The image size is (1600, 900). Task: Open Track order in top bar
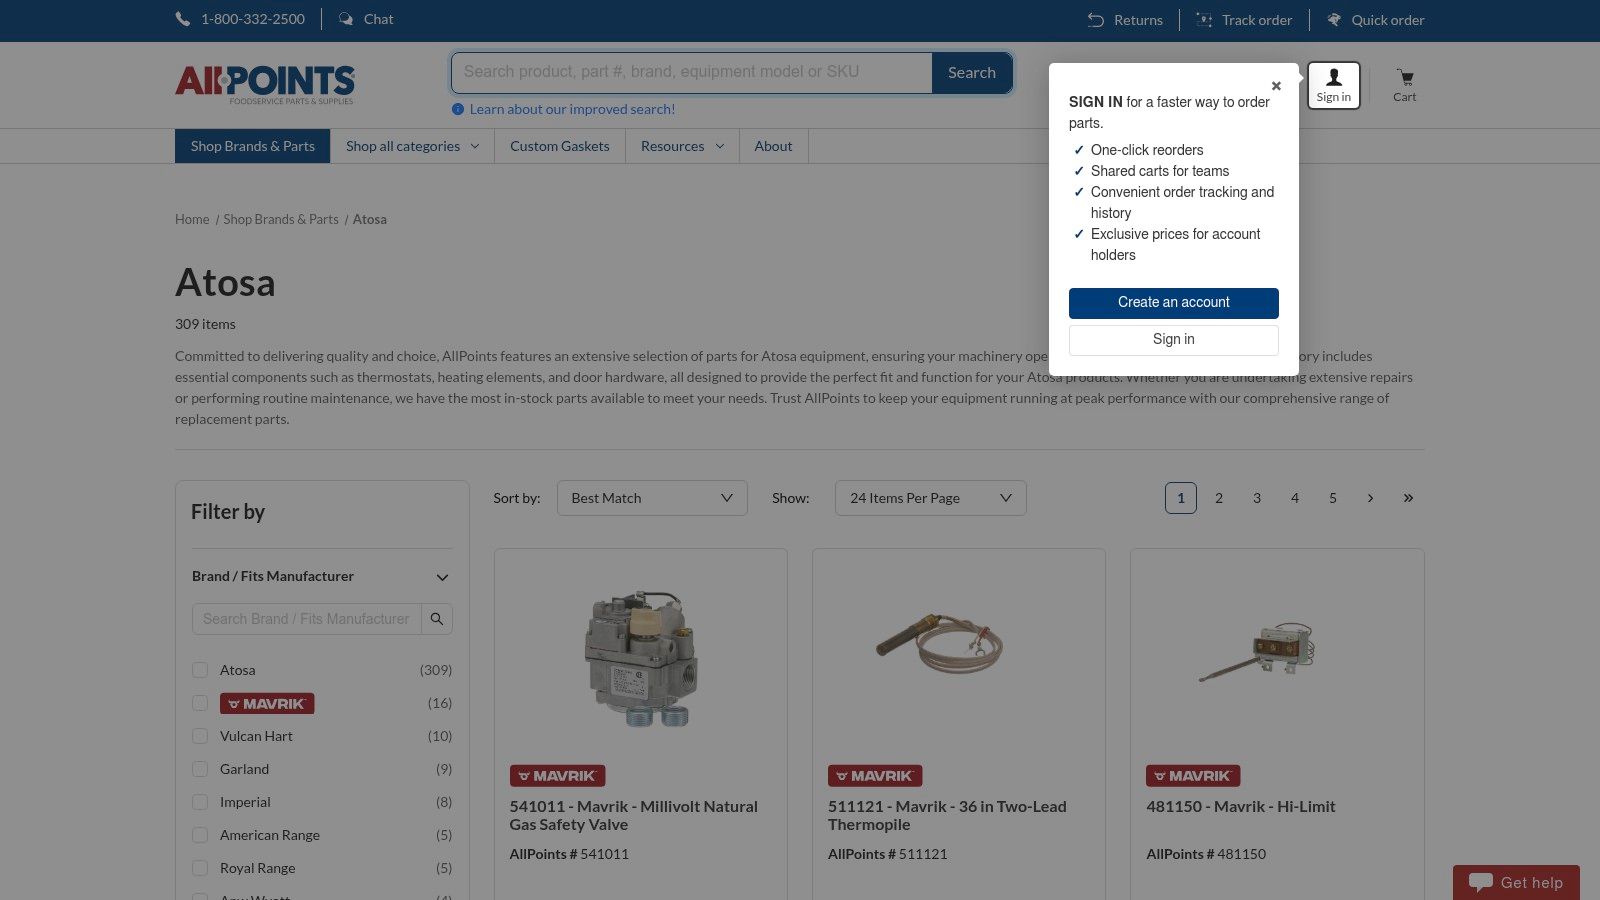point(1245,20)
